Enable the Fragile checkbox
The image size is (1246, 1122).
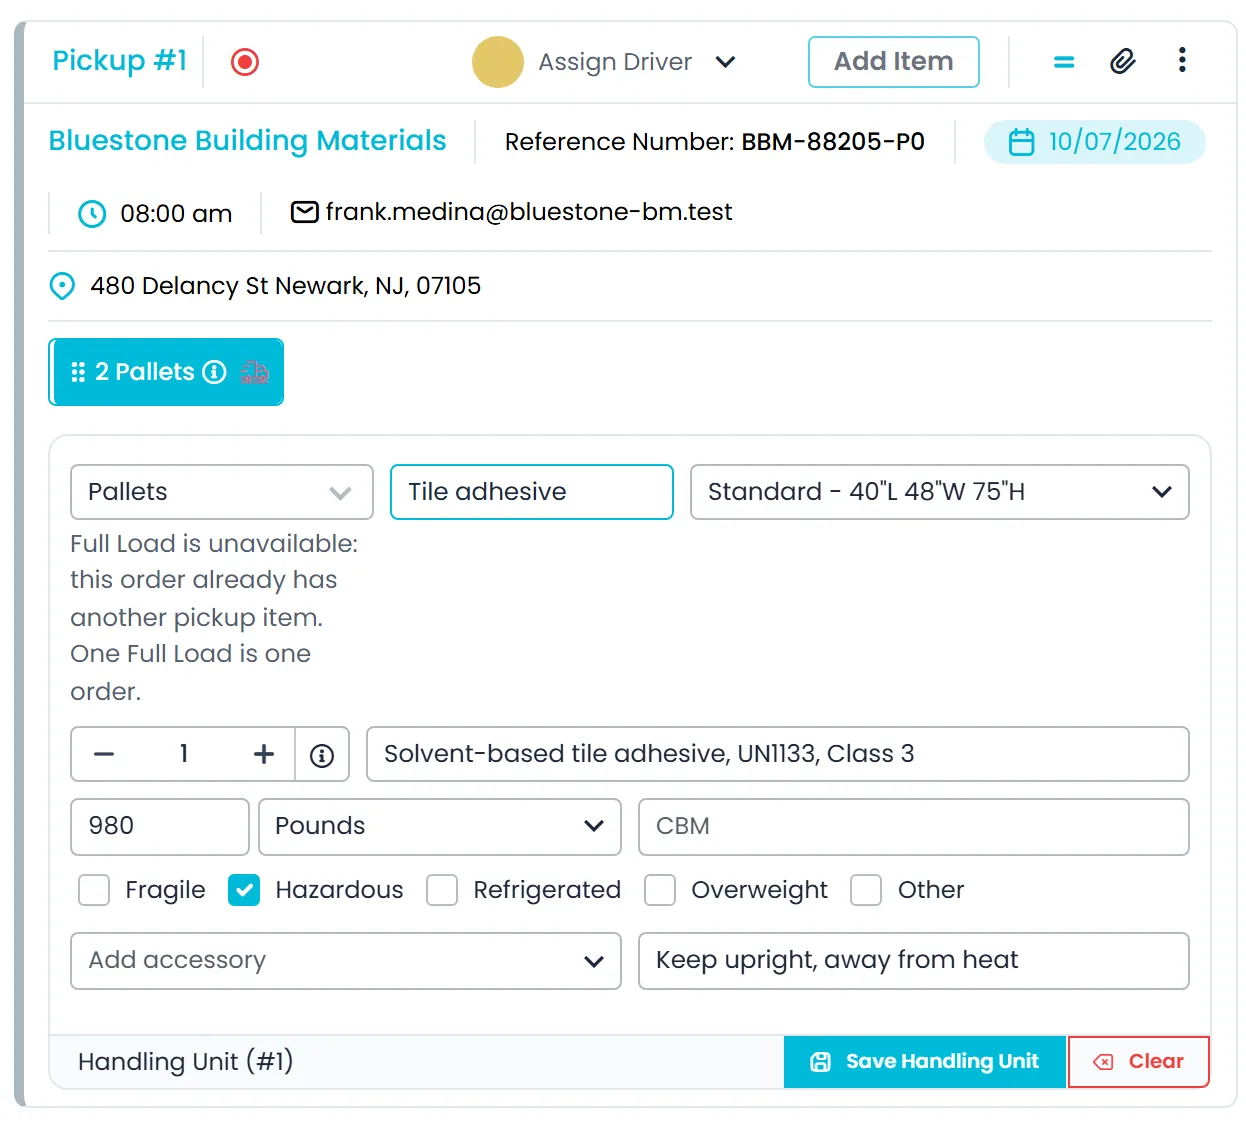(94, 890)
